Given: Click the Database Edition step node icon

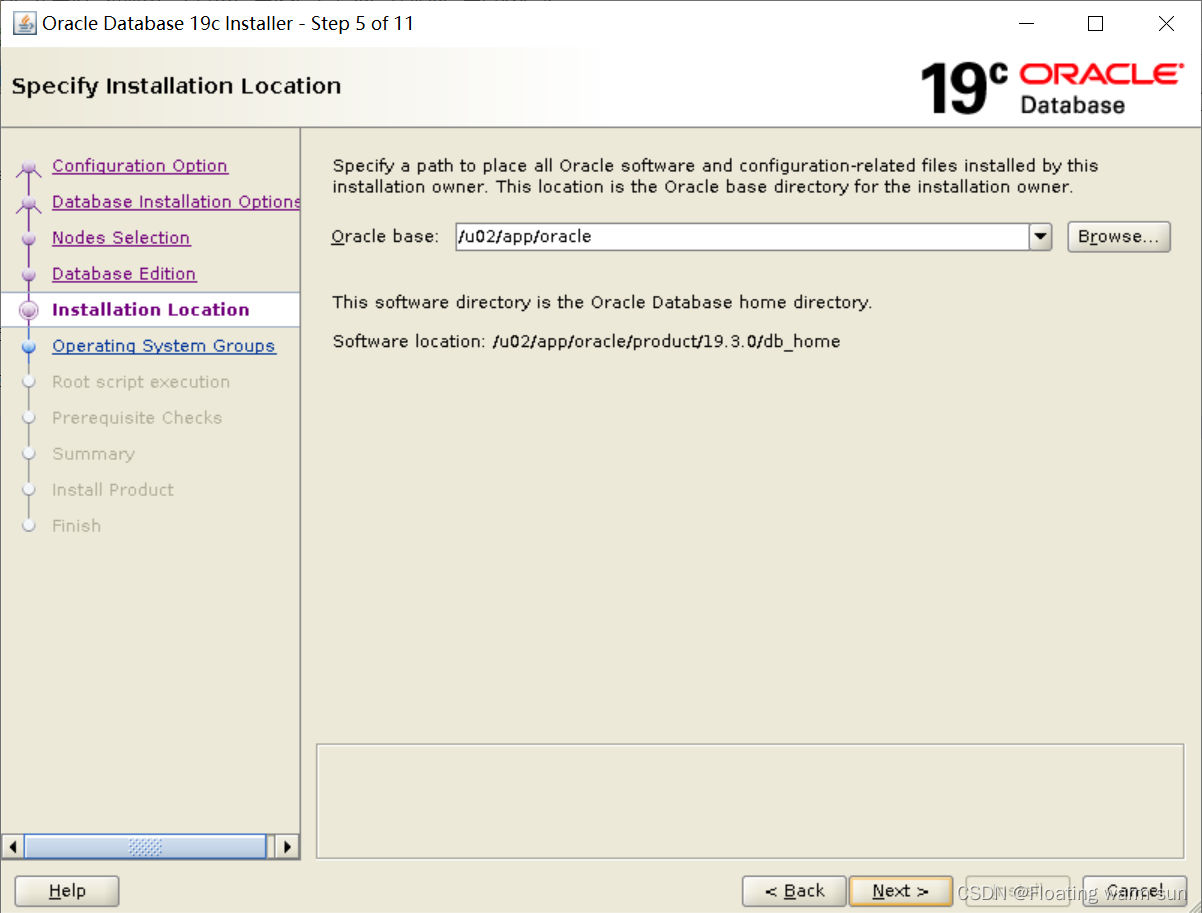Looking at the screenshot, I should tap(30, 273).
